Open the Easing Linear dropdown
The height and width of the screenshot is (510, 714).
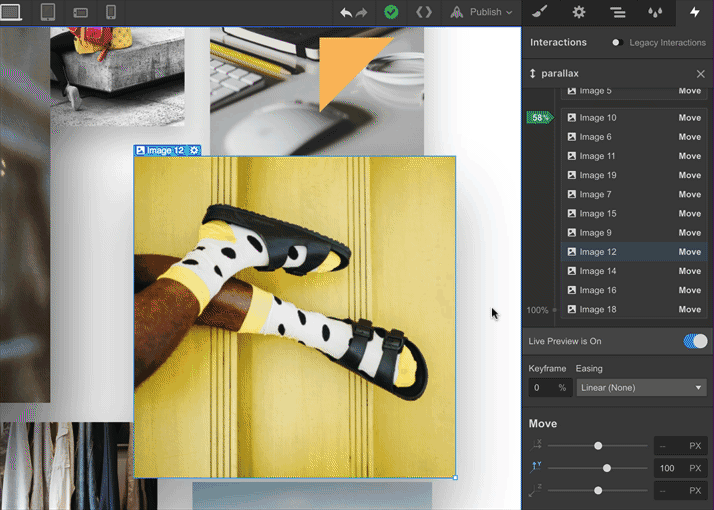click(x=641, y=387)
